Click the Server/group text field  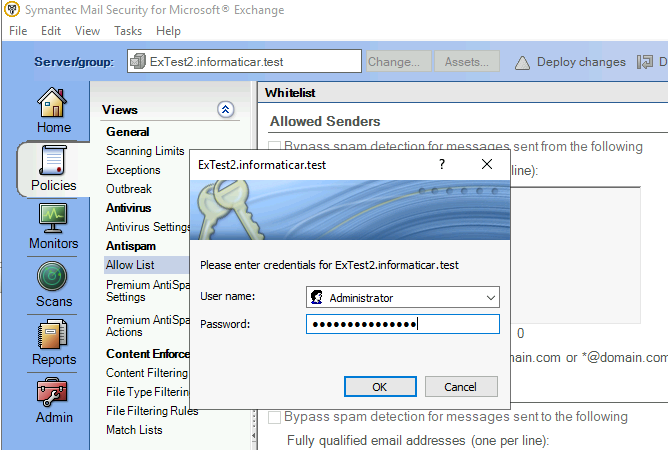[x=244, y=61]
